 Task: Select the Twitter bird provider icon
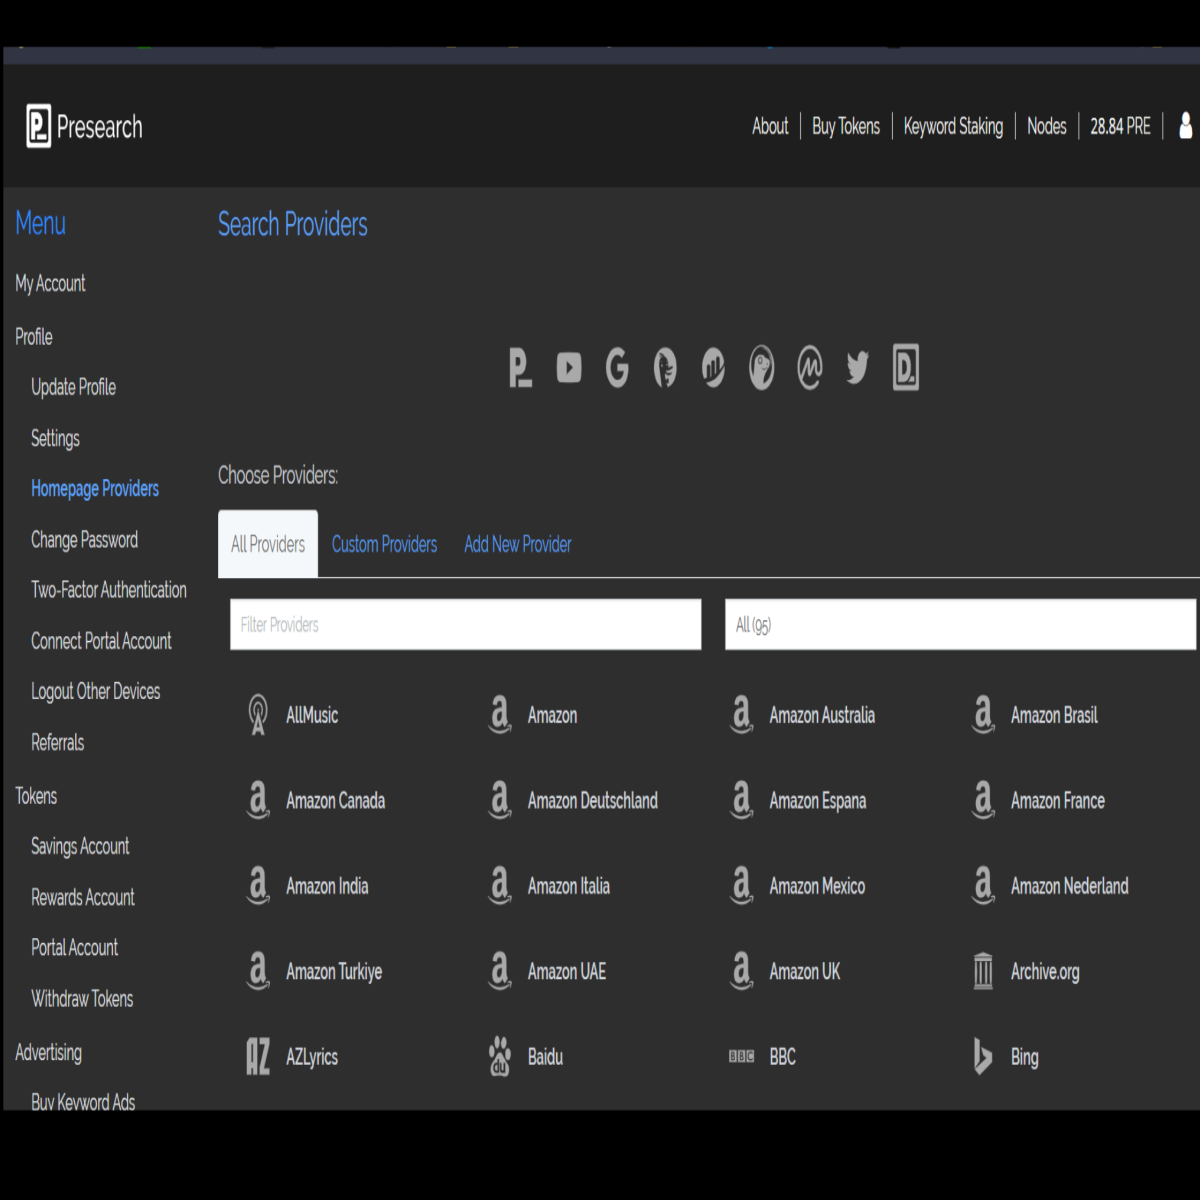tap(858, 368)
